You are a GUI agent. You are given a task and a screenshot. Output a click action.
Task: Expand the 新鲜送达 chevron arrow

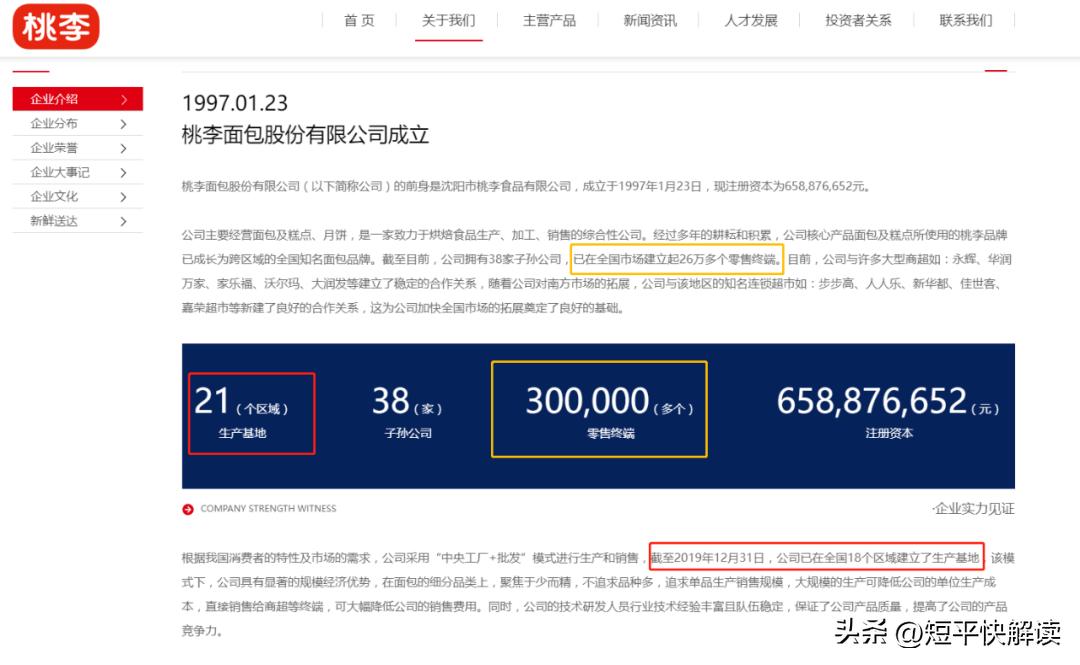pyautogui.click(x=124, y=221)
